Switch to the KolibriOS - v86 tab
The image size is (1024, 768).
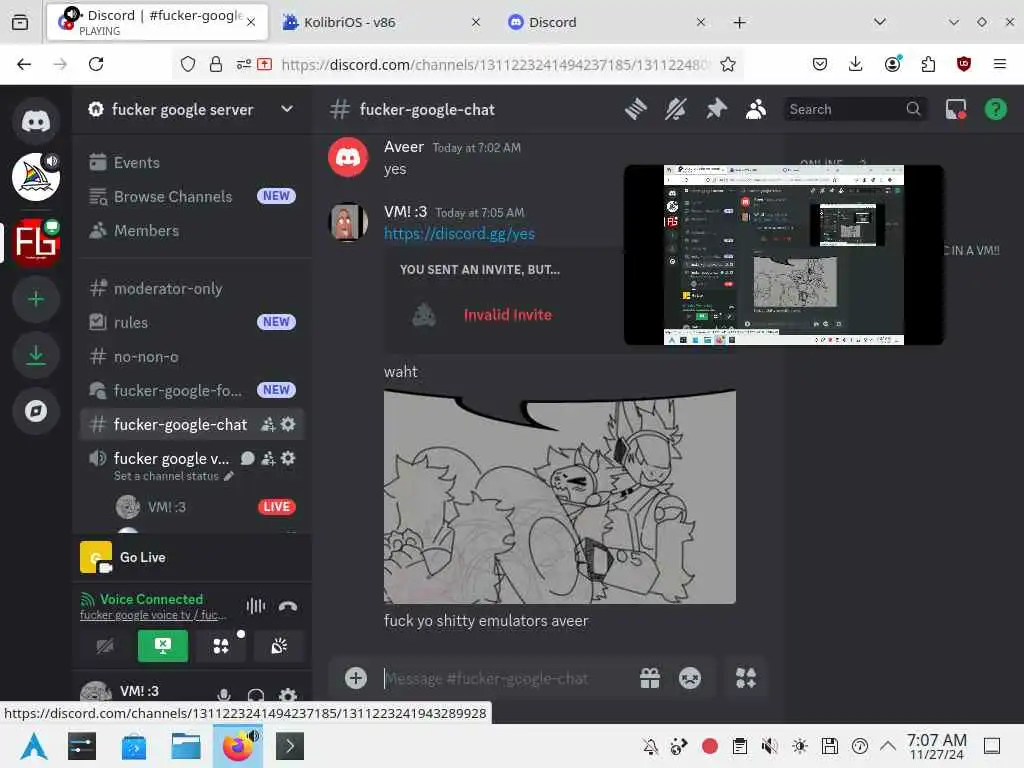[381, 22]
